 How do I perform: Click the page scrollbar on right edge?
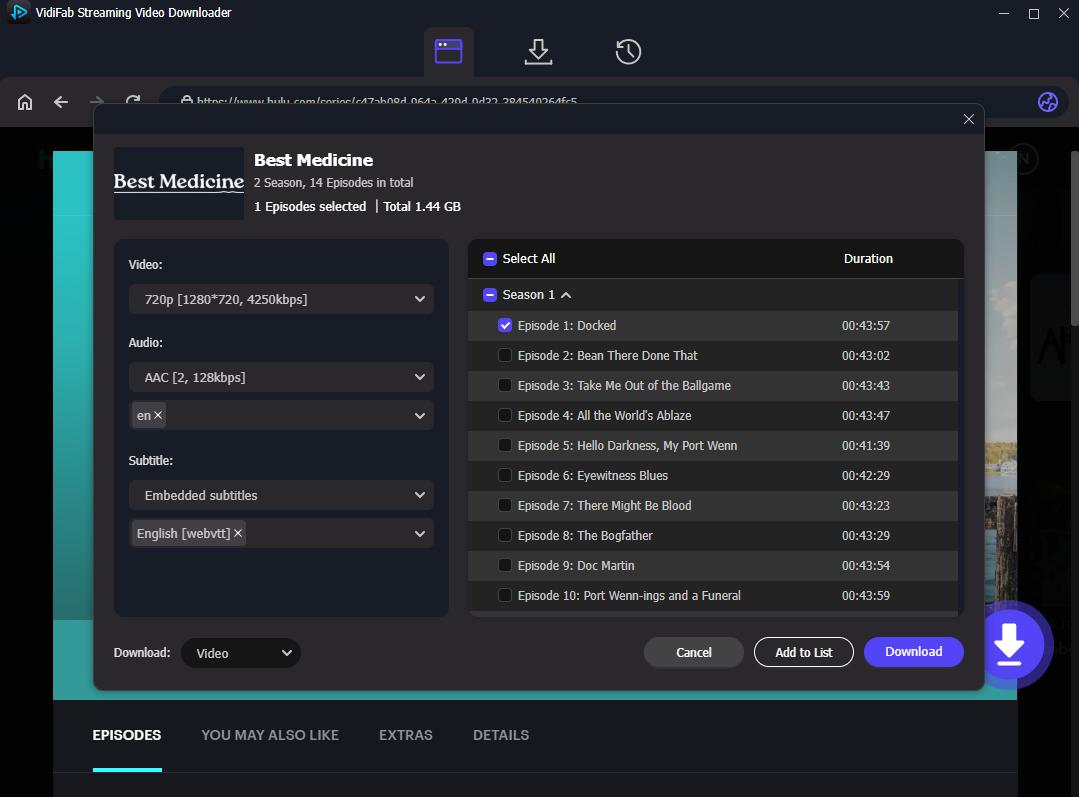pos(1074,237)
